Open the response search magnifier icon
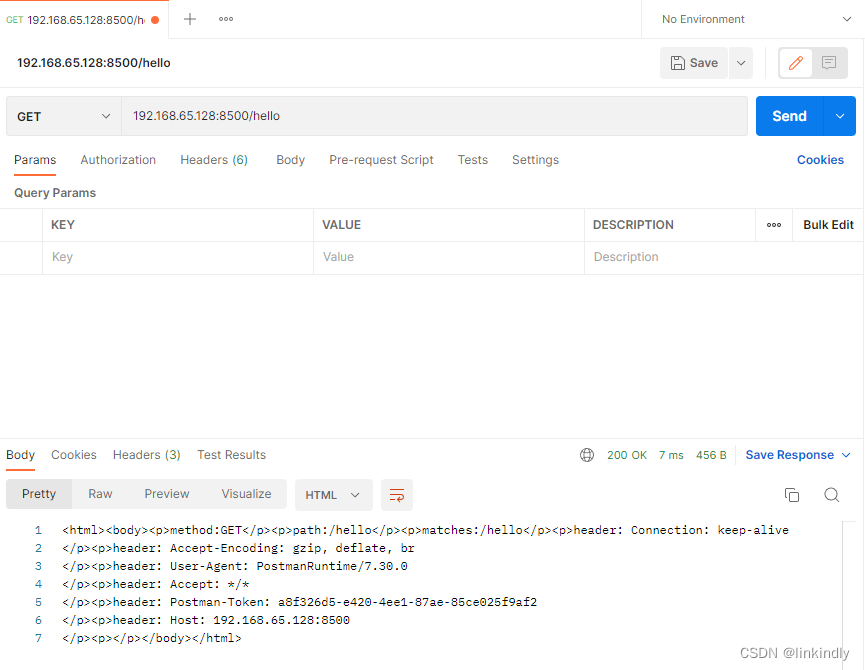This screenshot has height=670, width=865. [831, 495]
